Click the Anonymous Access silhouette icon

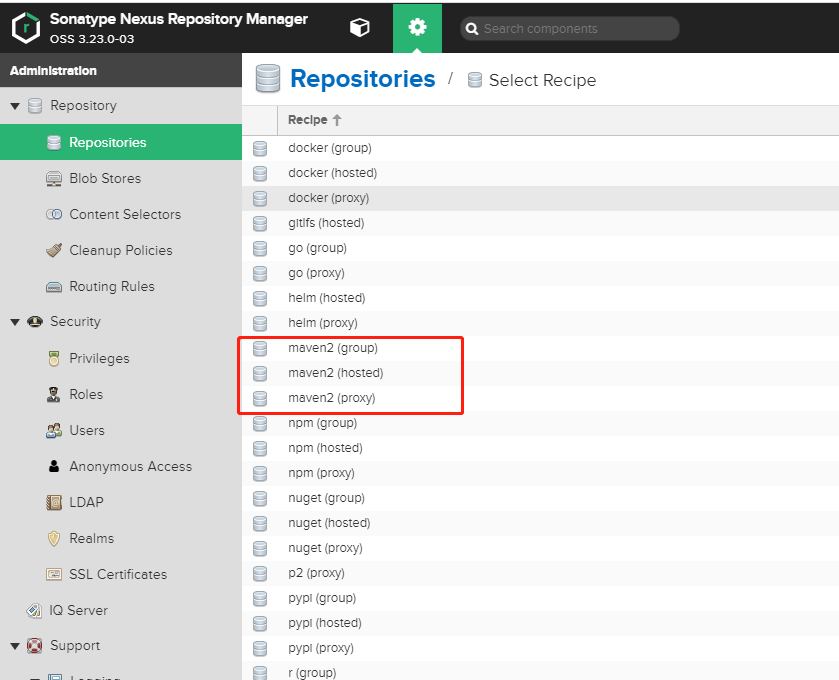54,466
